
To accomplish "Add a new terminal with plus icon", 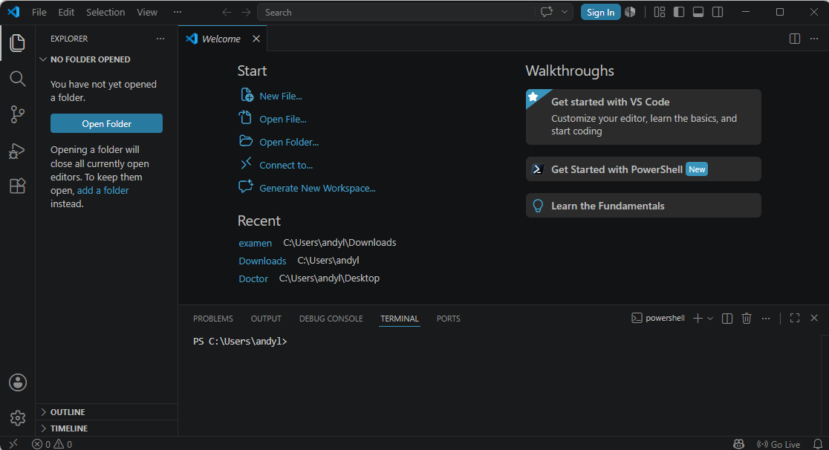I will pos(697,318).
